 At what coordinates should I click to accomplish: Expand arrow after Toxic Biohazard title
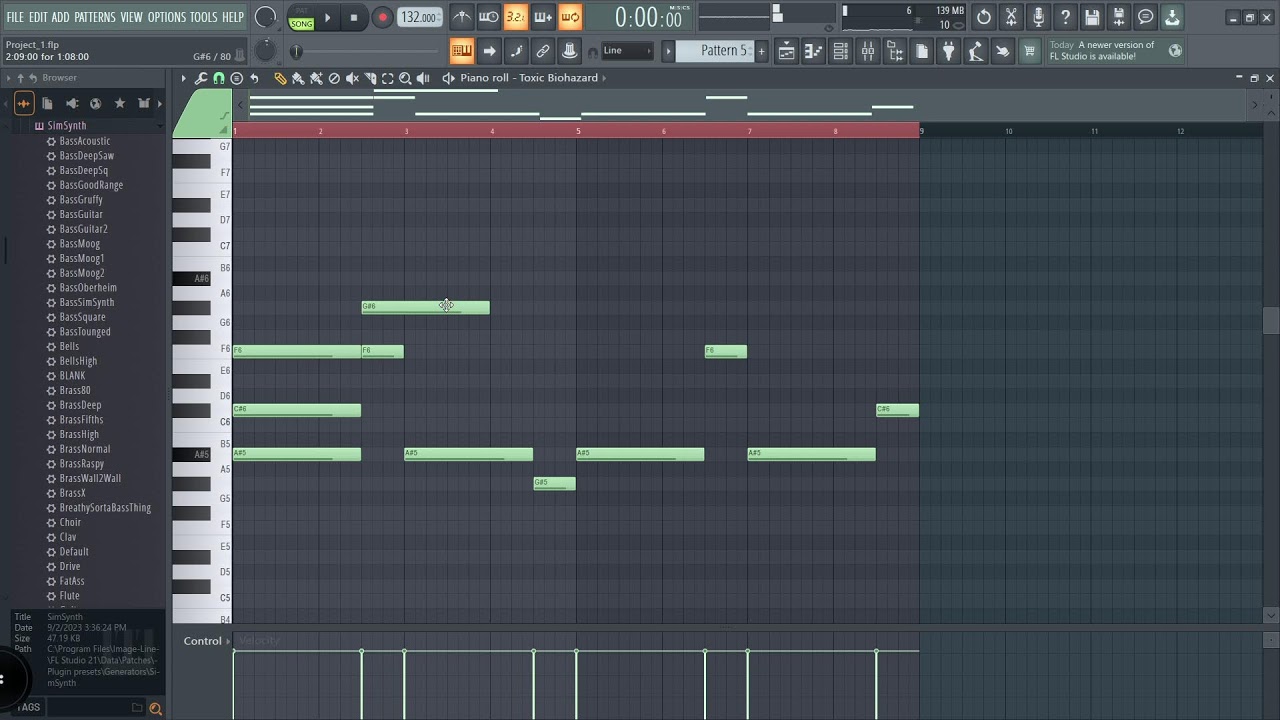click(604, 78)
